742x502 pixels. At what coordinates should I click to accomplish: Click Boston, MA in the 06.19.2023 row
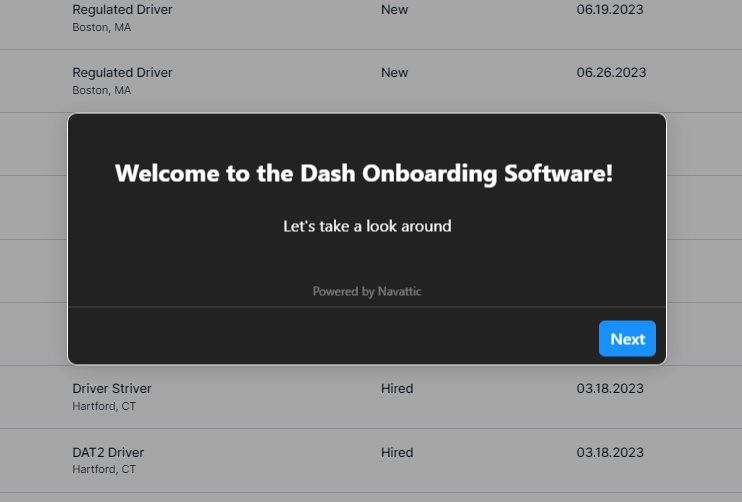point(101,27)
